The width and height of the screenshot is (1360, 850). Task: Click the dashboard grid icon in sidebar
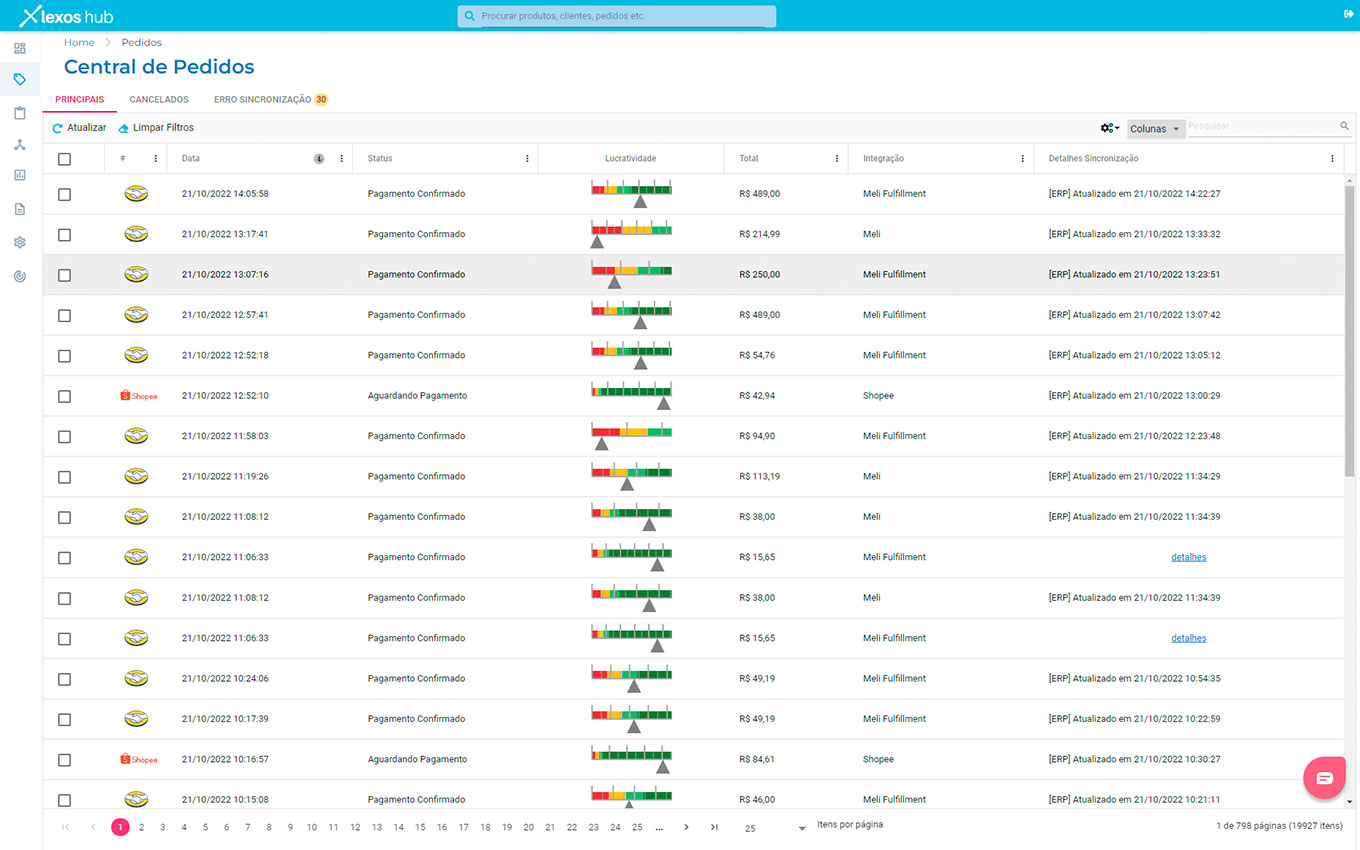tap(20, 48)
